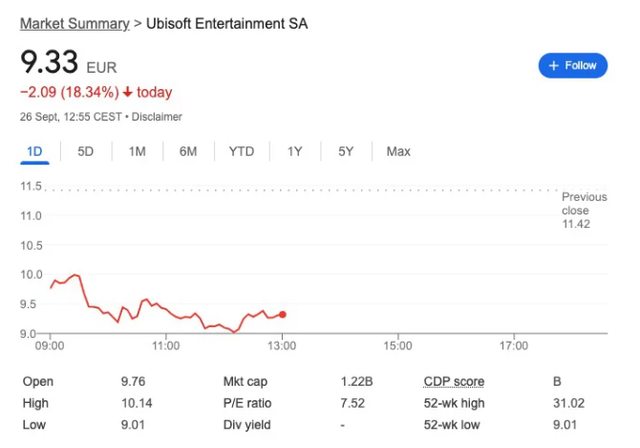Show the 1M chart range
This screenshot has width=640, height=448.
(x=137, y=152)
